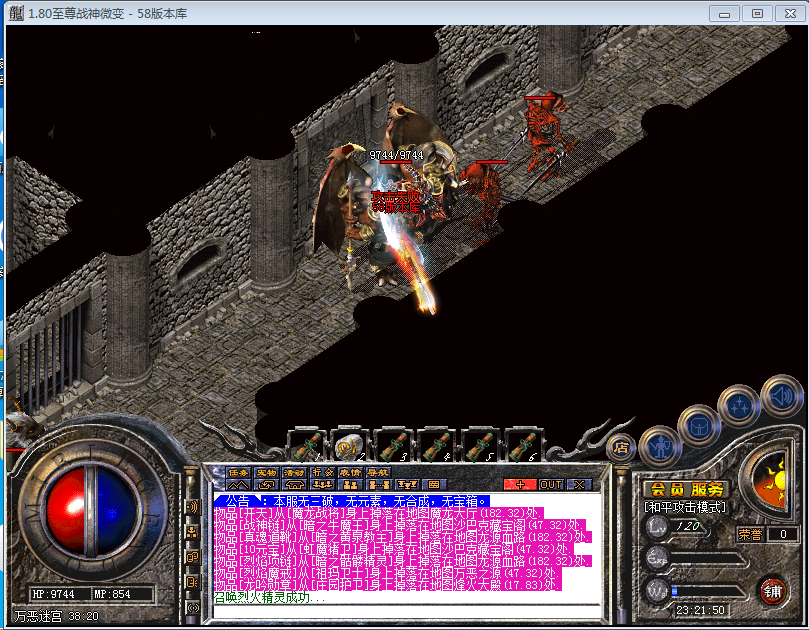Screen dimensions: 809x630
Task: Open the skills stars icon
Action: pos(739,405)
